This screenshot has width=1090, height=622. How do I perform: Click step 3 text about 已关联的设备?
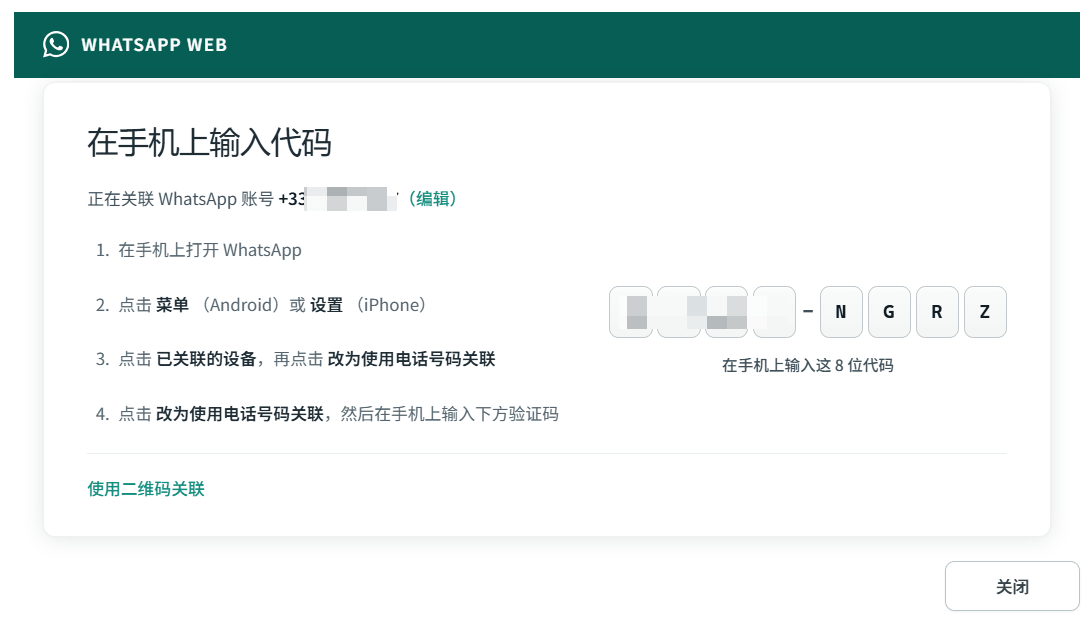[x=307, y=359]
